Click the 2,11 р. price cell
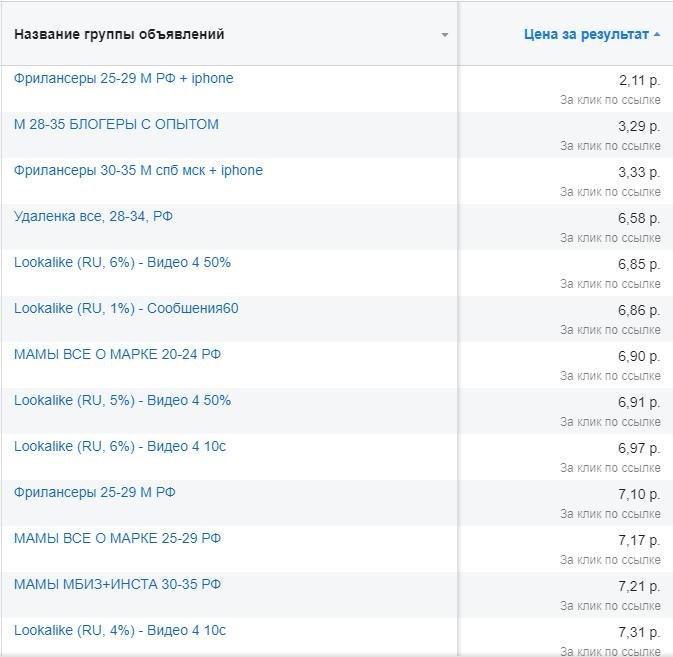Viewport: 673px width, 657px height. coord(639,80)
